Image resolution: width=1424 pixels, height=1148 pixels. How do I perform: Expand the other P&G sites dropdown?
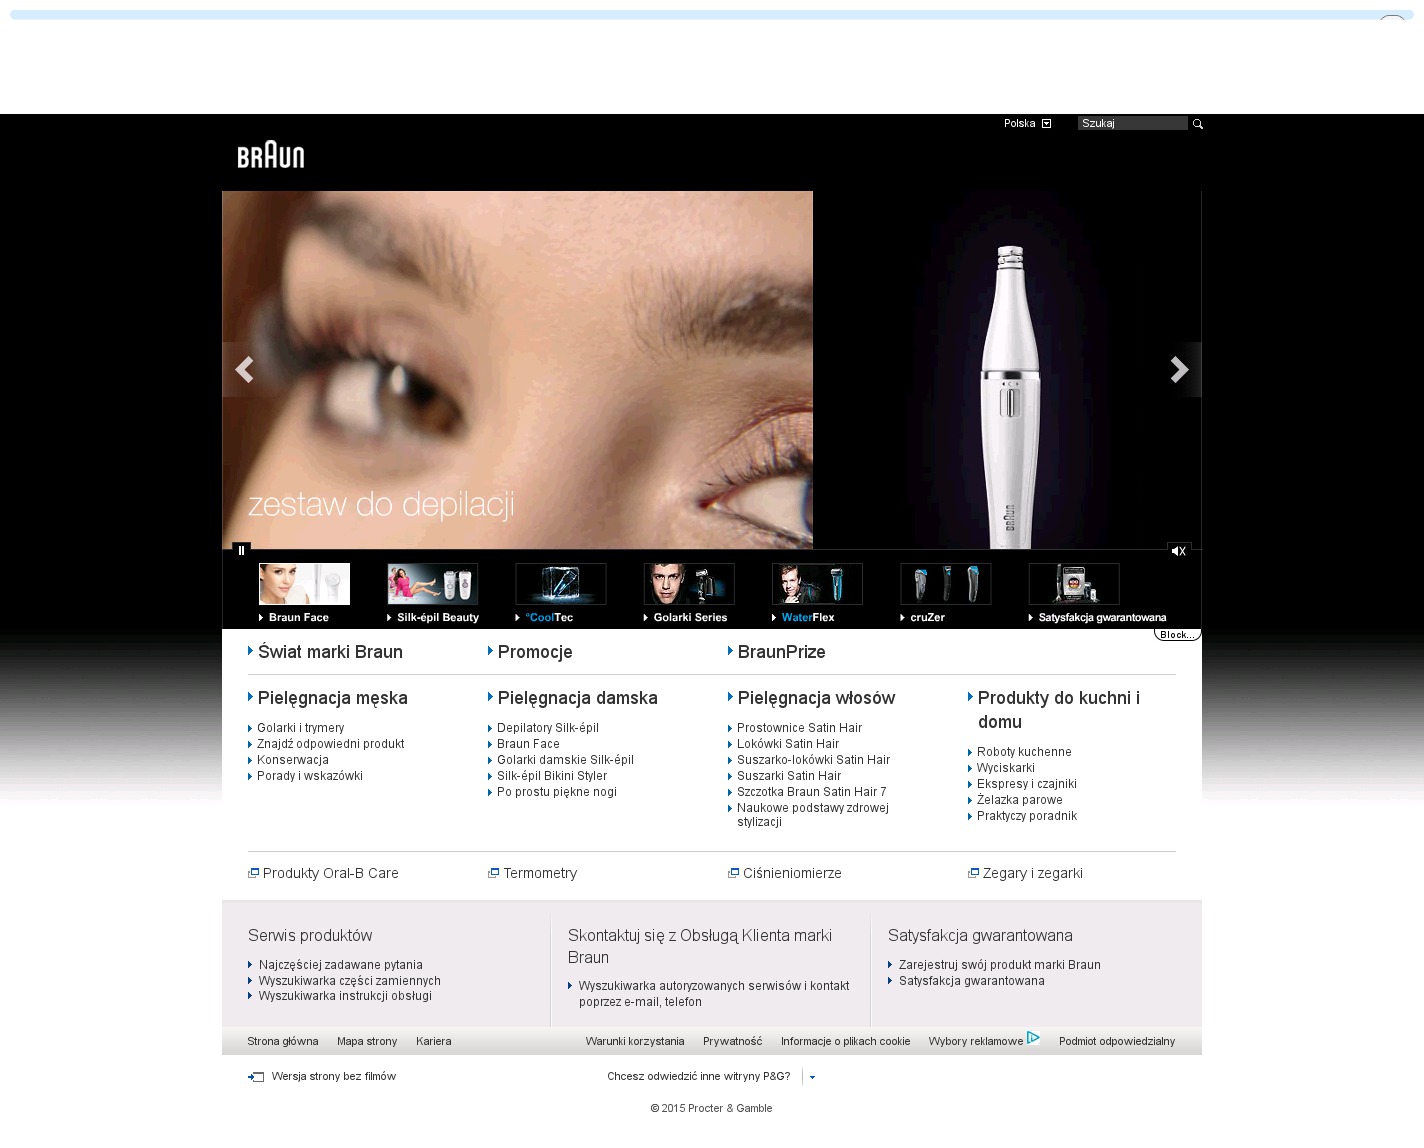click(812, 1077)
